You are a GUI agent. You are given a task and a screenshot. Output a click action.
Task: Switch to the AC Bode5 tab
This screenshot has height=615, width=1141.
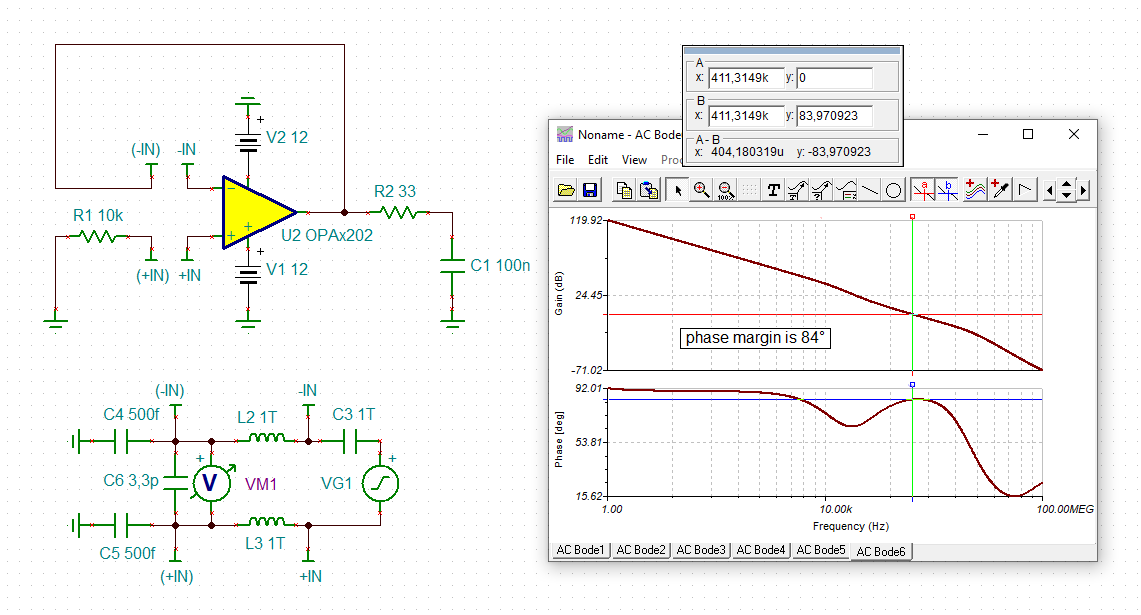click(821, 550)
